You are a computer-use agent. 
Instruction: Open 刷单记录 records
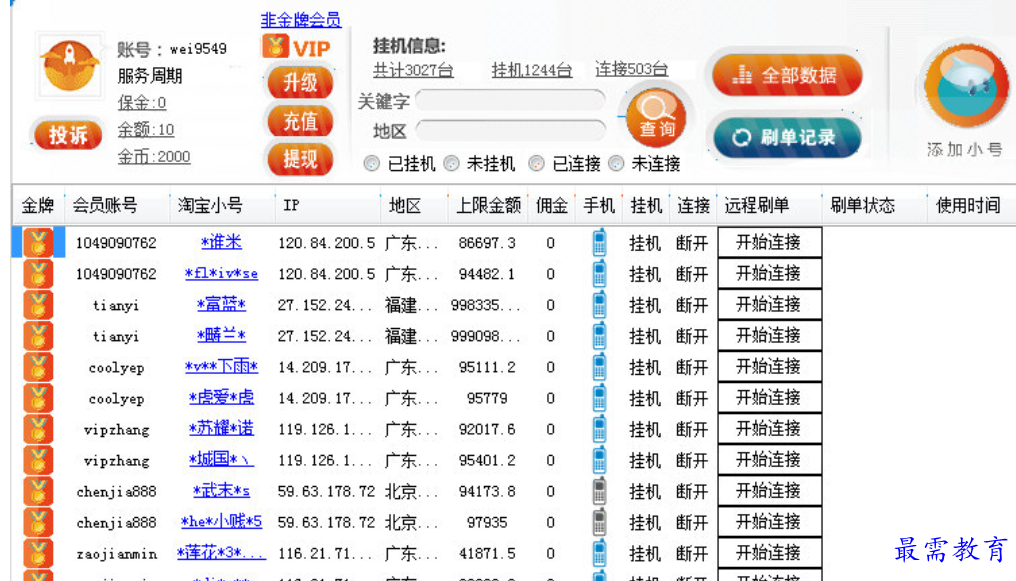pyautogui.click(x=787, y=137)
